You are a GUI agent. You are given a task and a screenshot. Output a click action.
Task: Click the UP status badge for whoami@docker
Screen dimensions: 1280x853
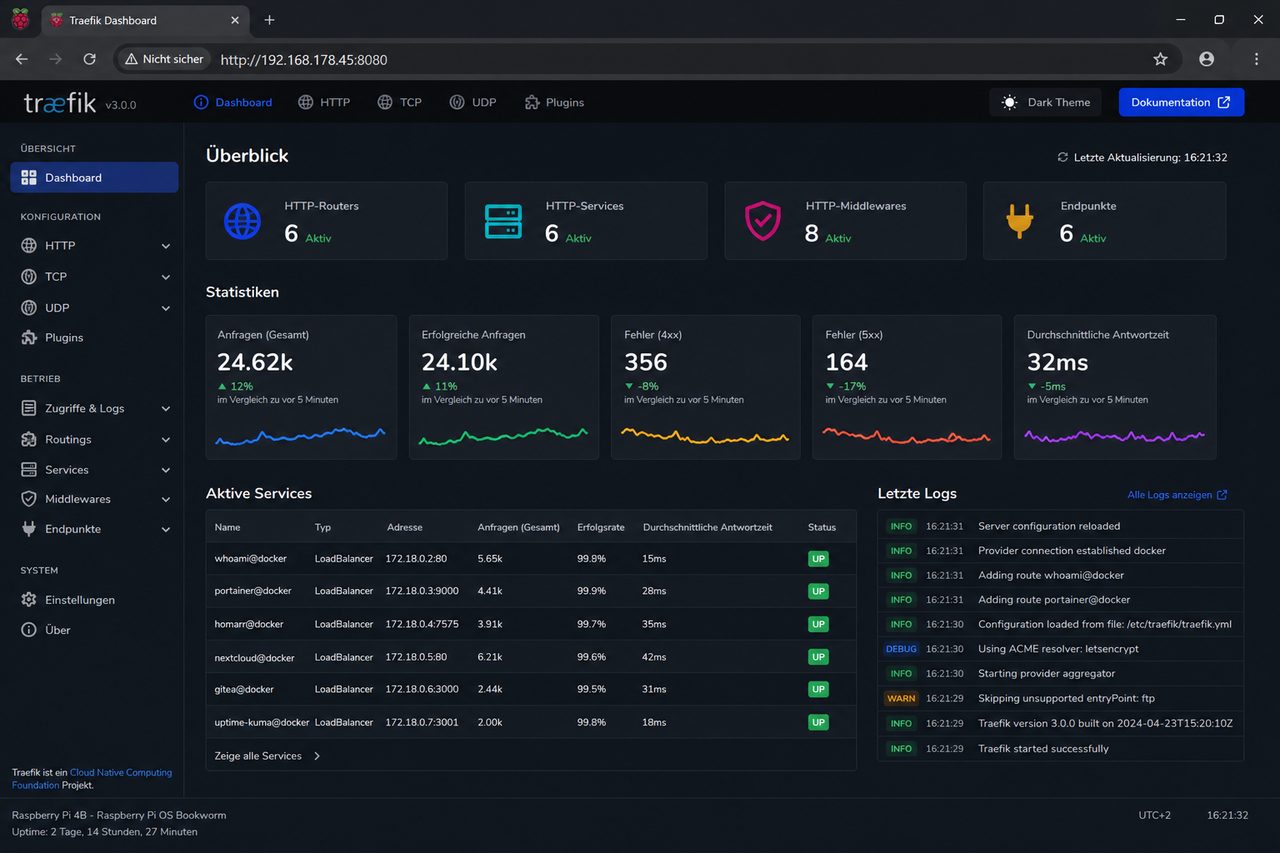[819, 559]
